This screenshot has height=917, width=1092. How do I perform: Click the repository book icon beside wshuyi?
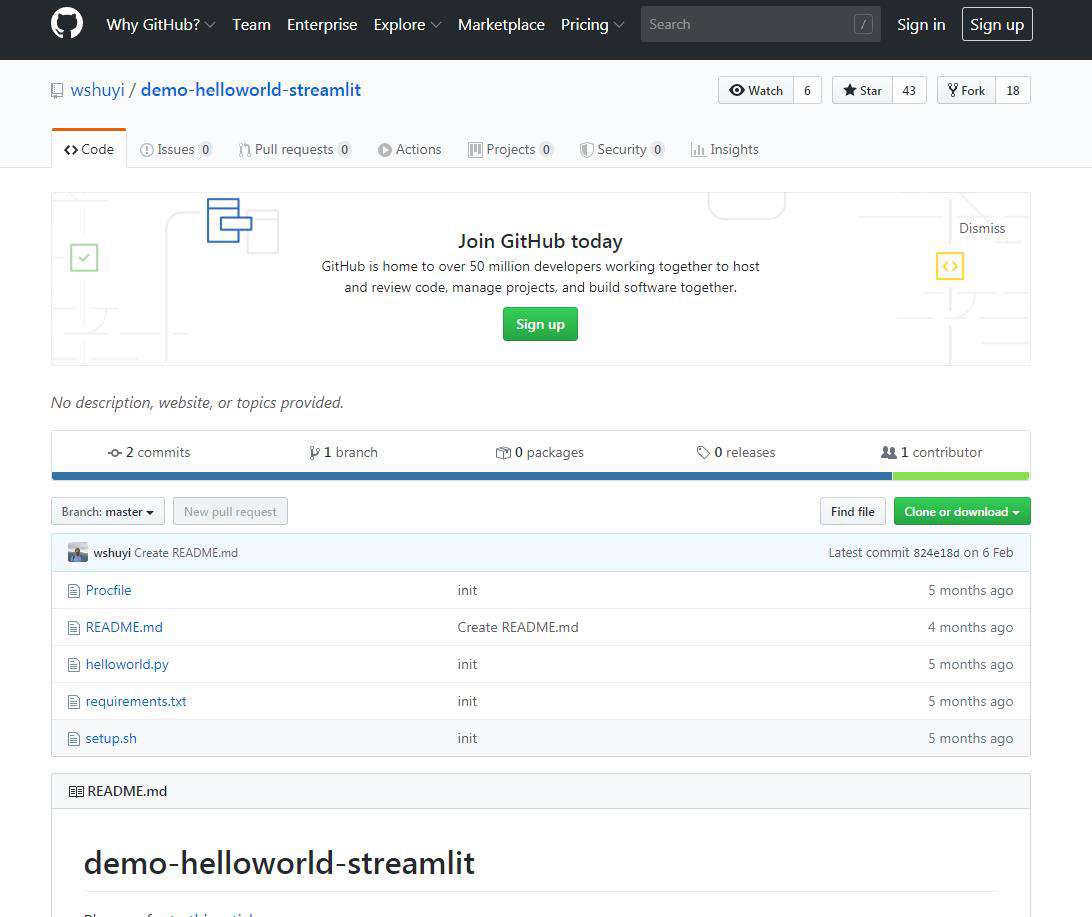click(x=57, y=91)
